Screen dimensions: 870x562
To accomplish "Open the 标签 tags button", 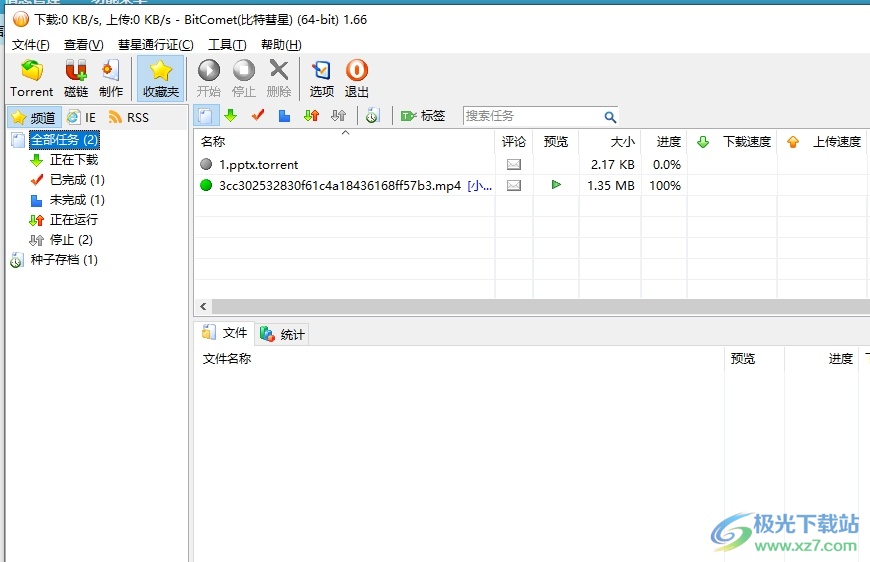I will 423,115.
